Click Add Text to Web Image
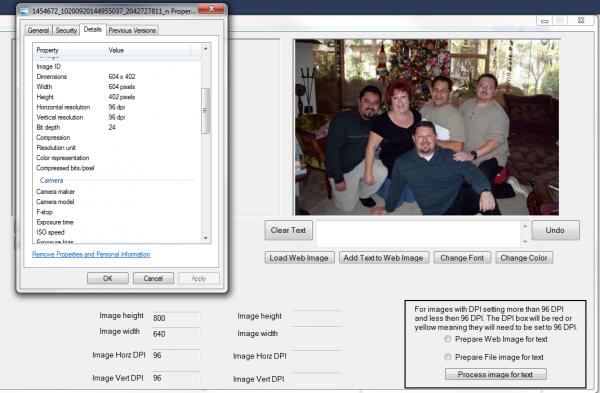The width and height of the screenshot is (600, 393). 383,258
